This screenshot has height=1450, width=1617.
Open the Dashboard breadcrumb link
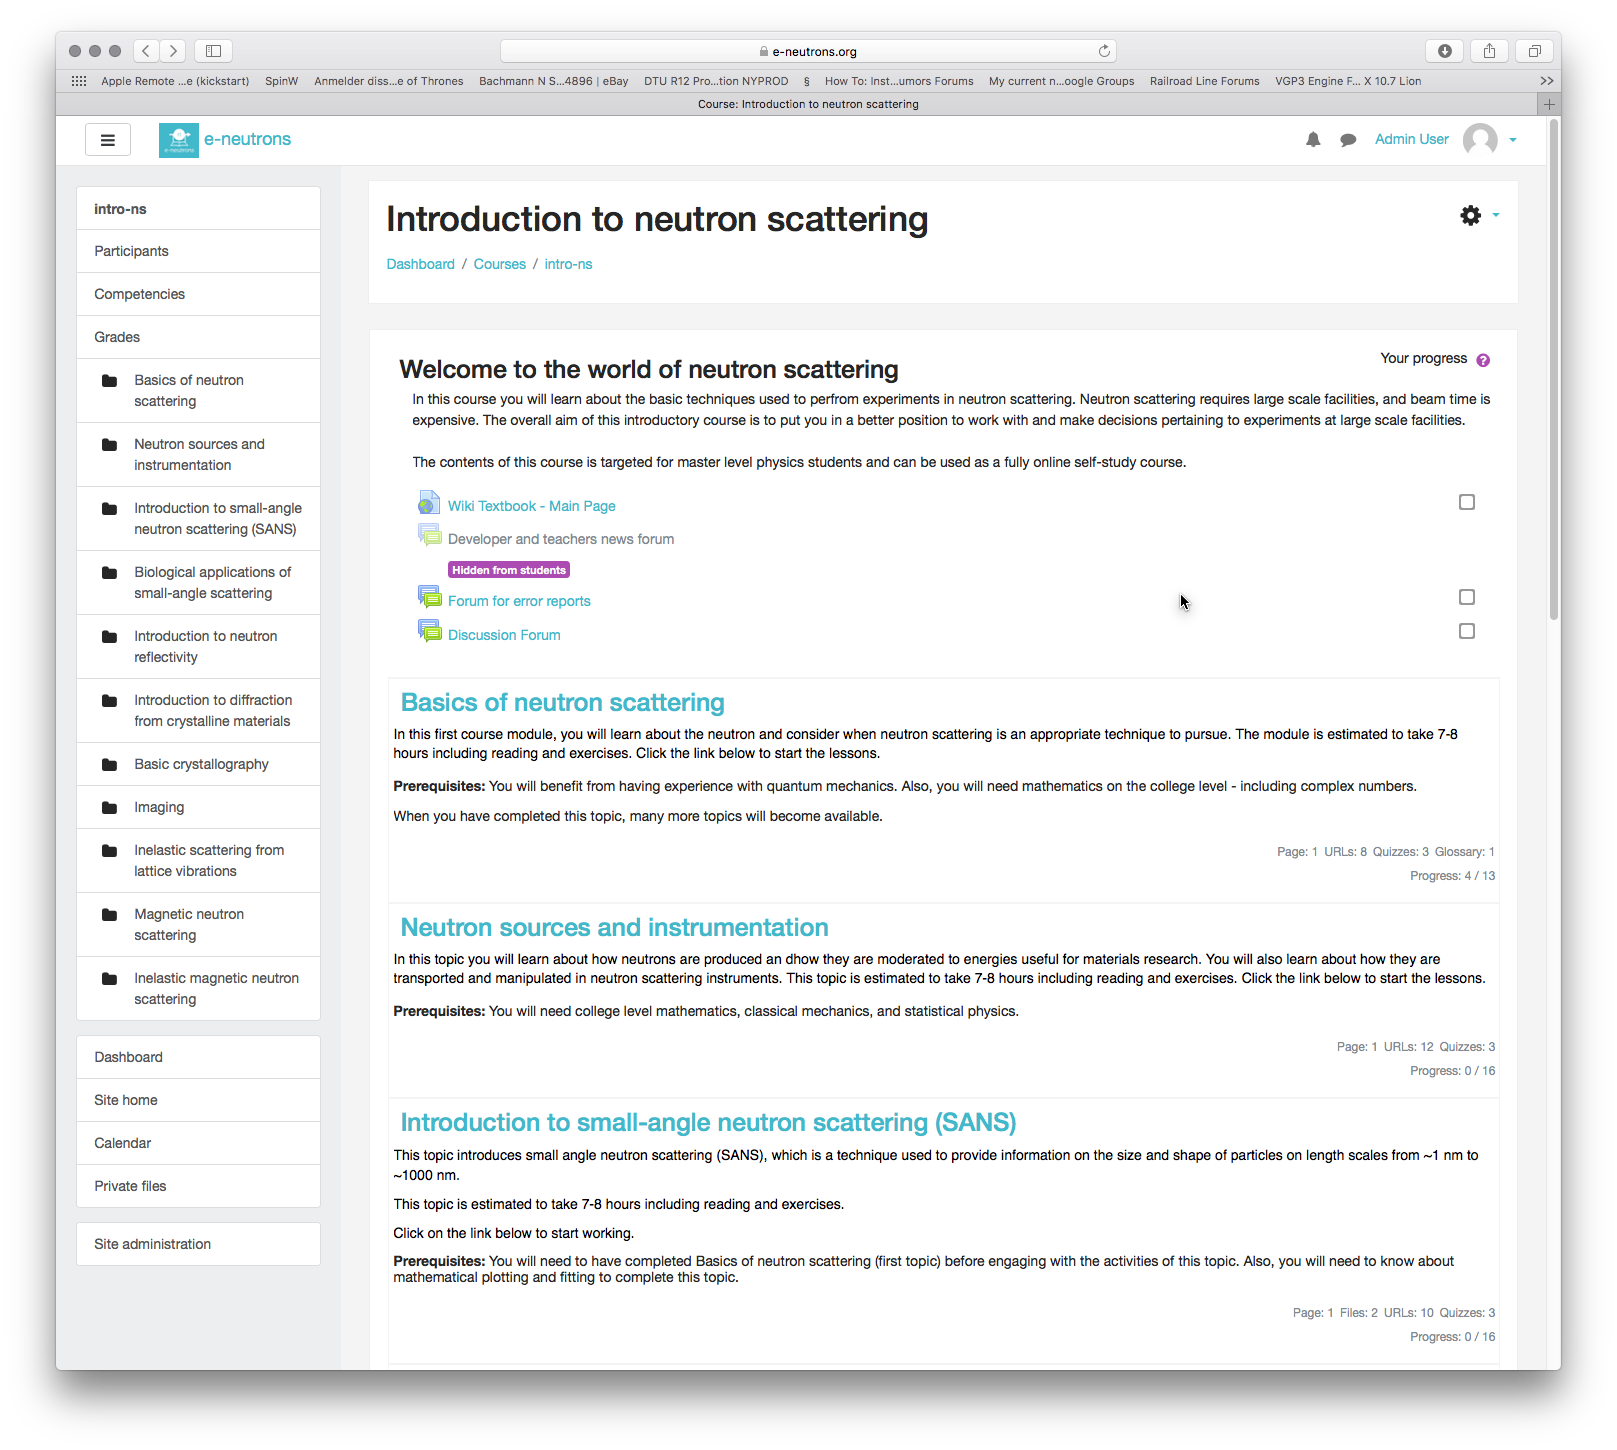coord(420,263)
